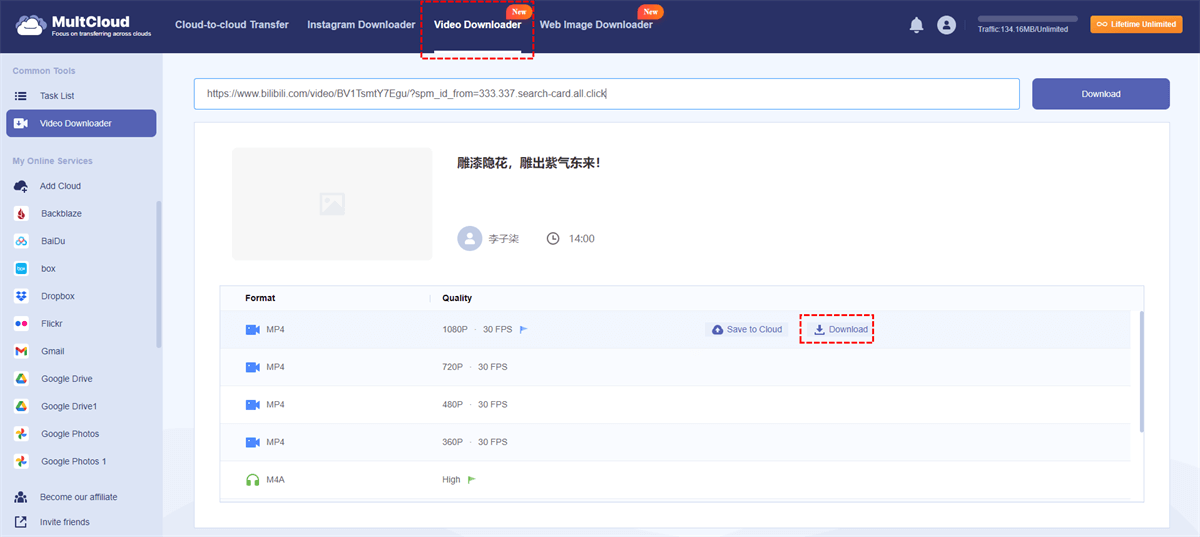Click the sidebar services scrollbar

pyautogui.click(x=158, y=275)
